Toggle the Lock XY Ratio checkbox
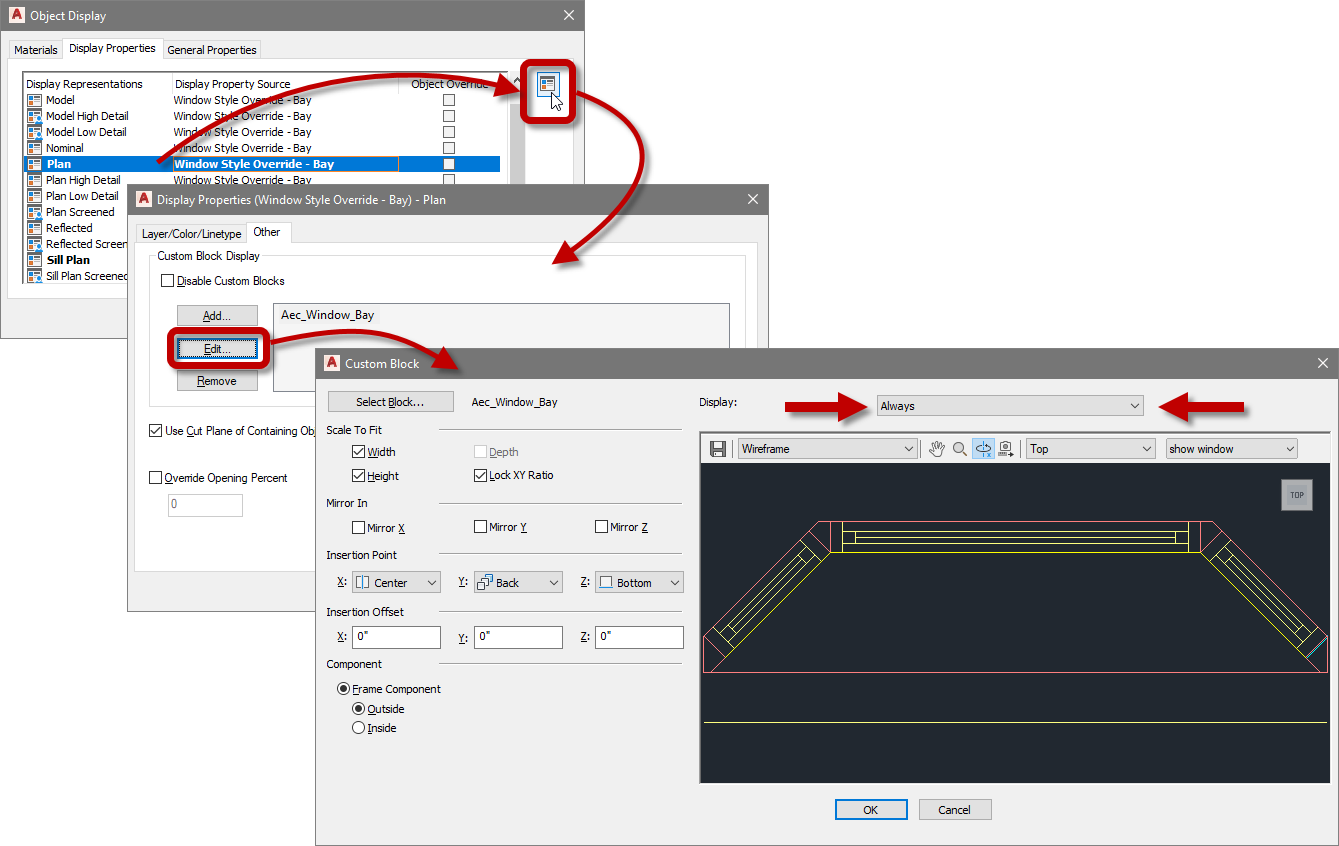This screenshot has width=1339, height=846. coord(480,475)
